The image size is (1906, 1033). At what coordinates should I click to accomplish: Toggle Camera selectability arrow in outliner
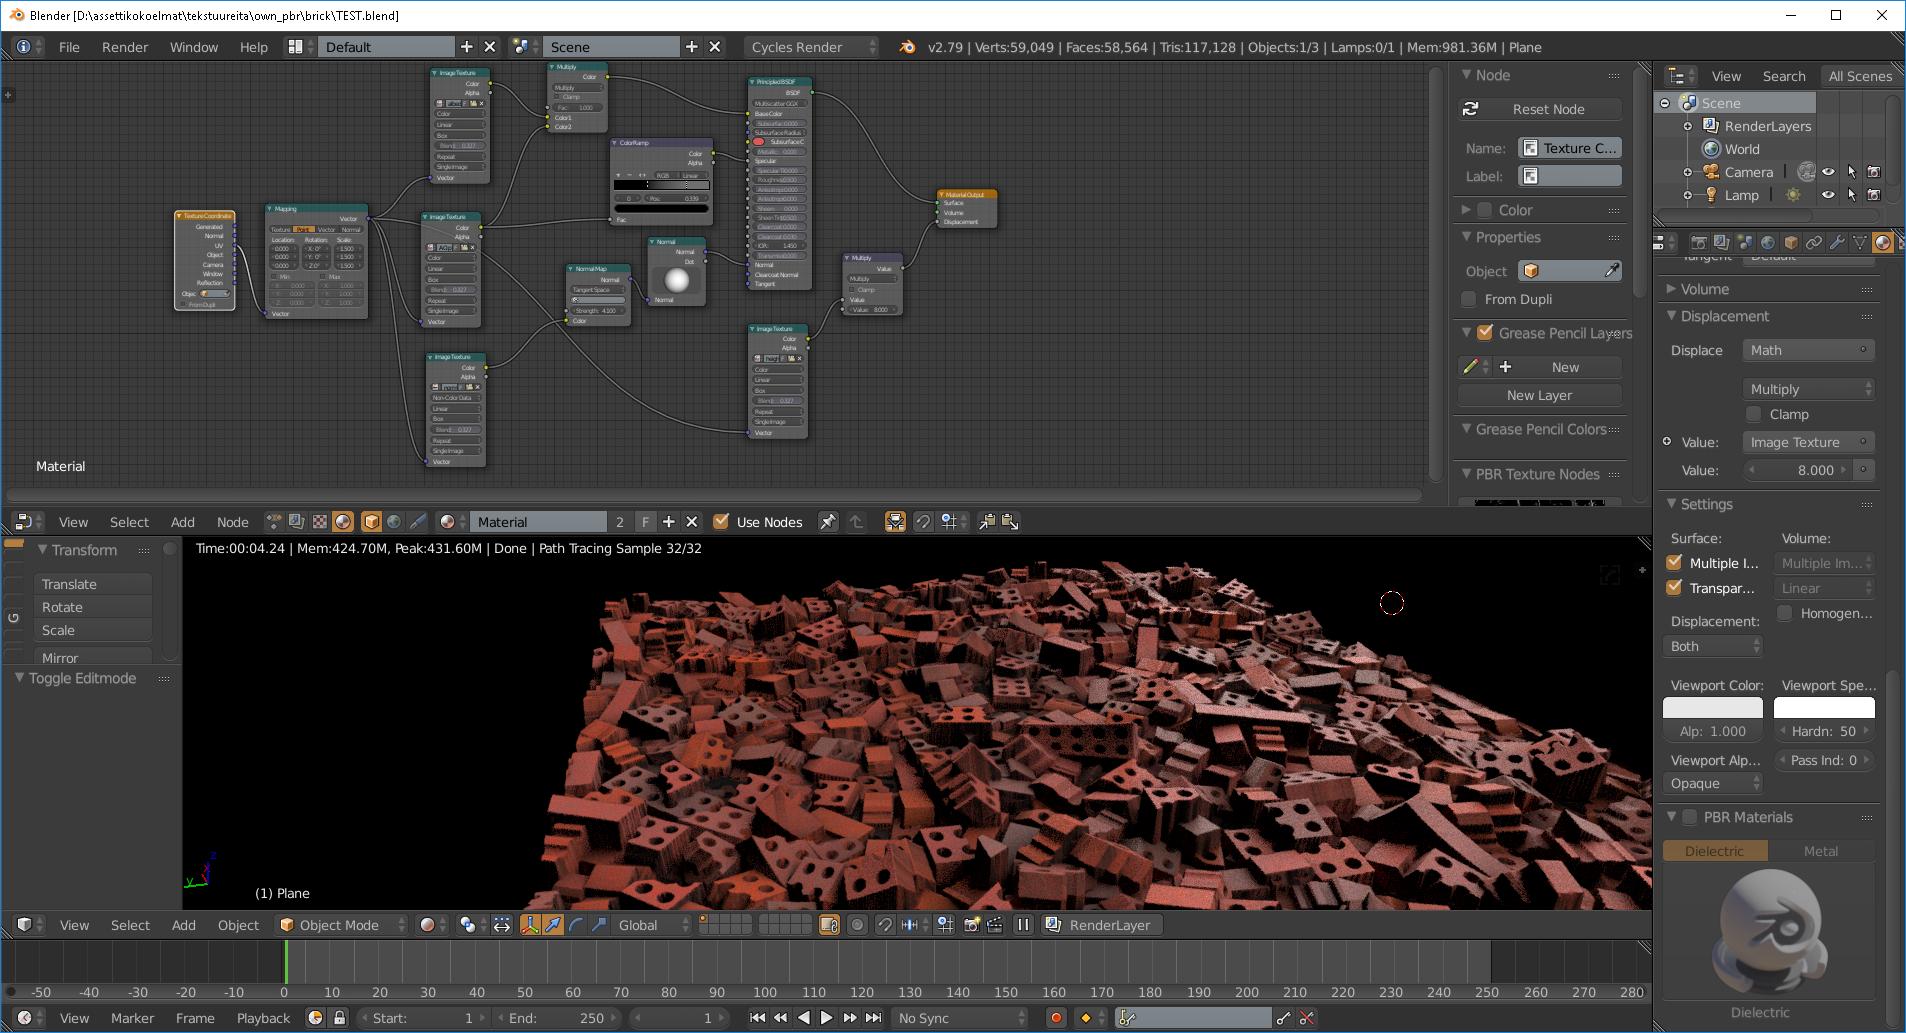coord(1851,172)
